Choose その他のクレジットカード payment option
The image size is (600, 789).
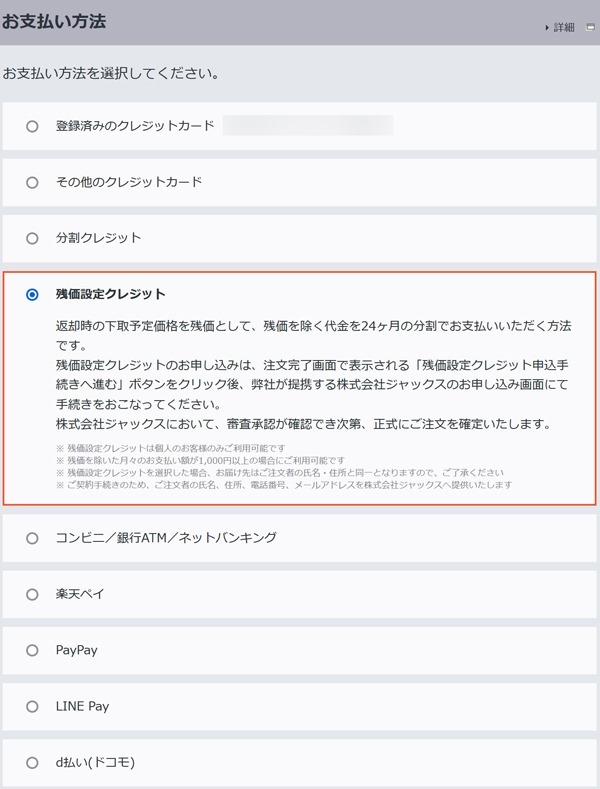click(x=33, y=183)
